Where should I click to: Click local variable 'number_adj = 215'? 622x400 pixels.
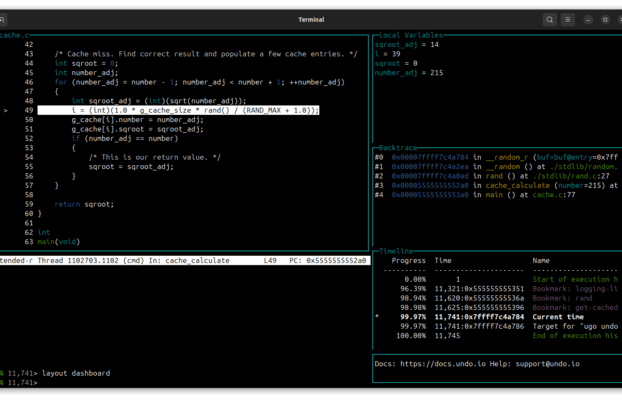coord(409,73)
